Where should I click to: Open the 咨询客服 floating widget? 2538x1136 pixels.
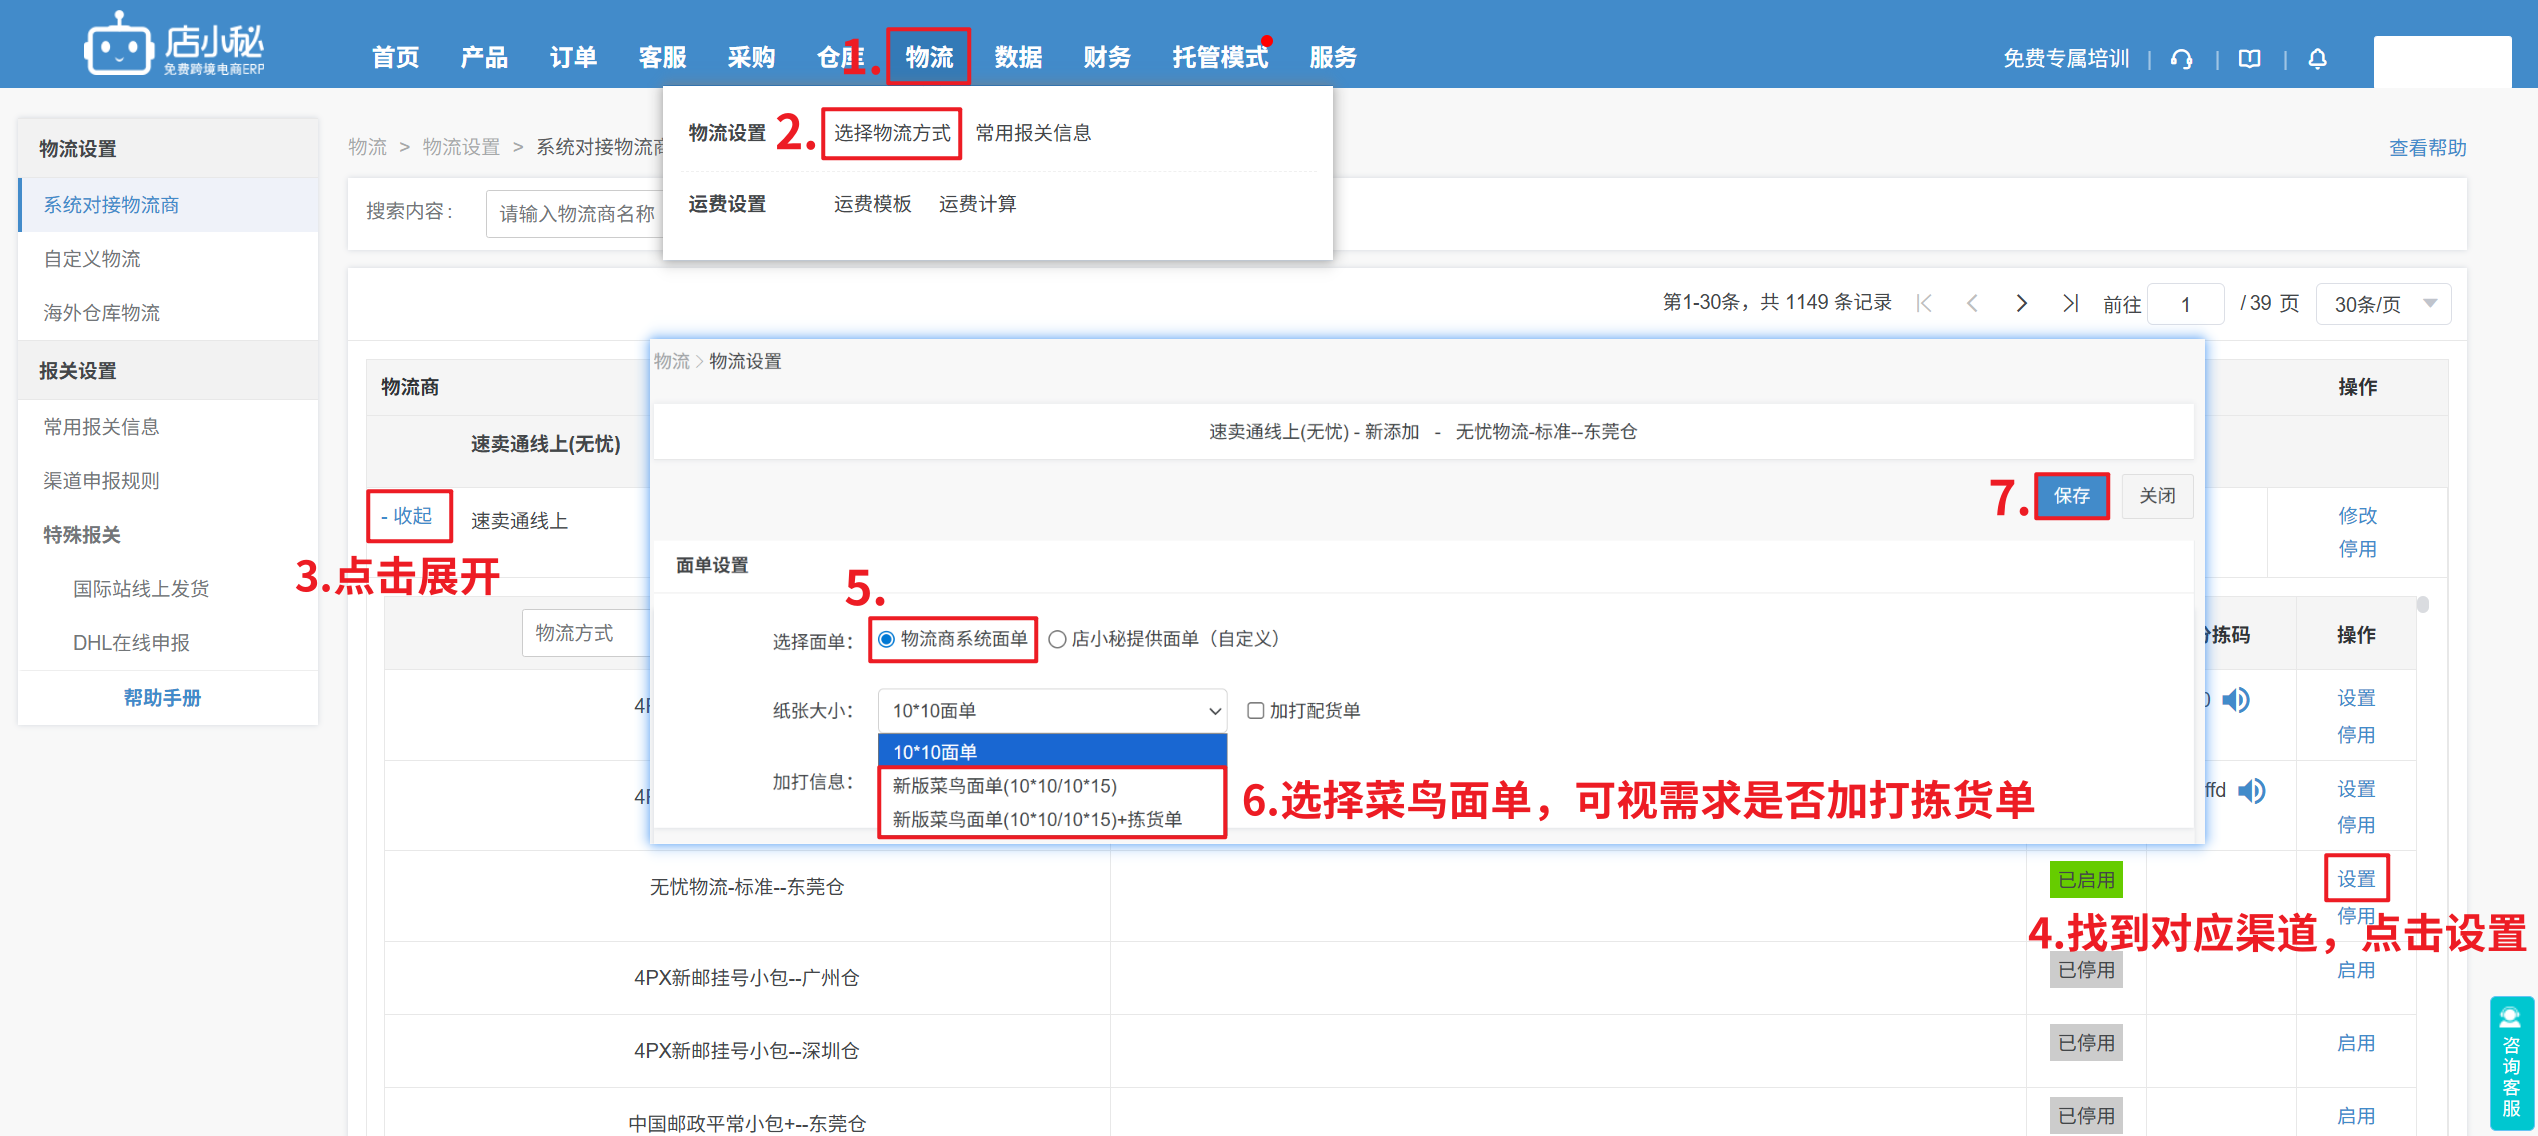point(2511,1064)
